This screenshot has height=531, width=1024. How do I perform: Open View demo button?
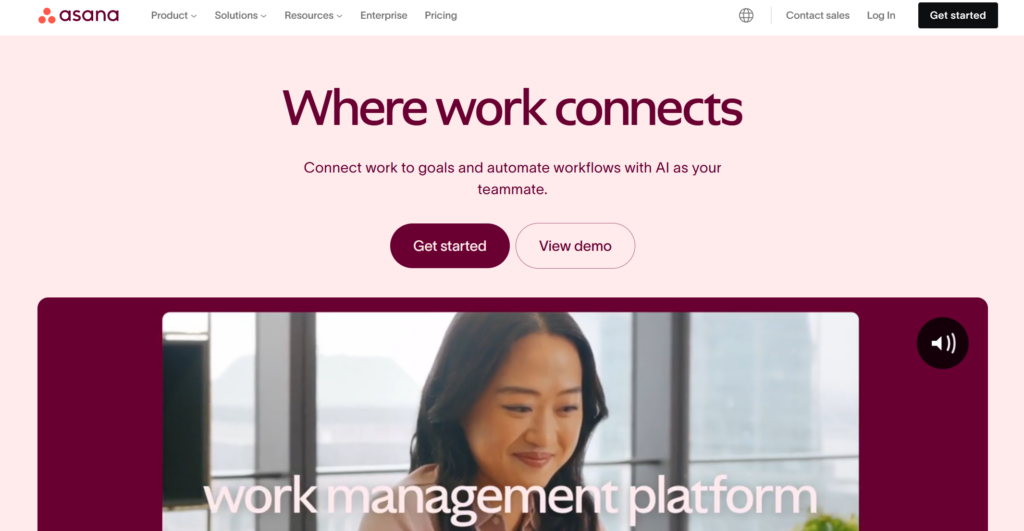coord(575,246)
